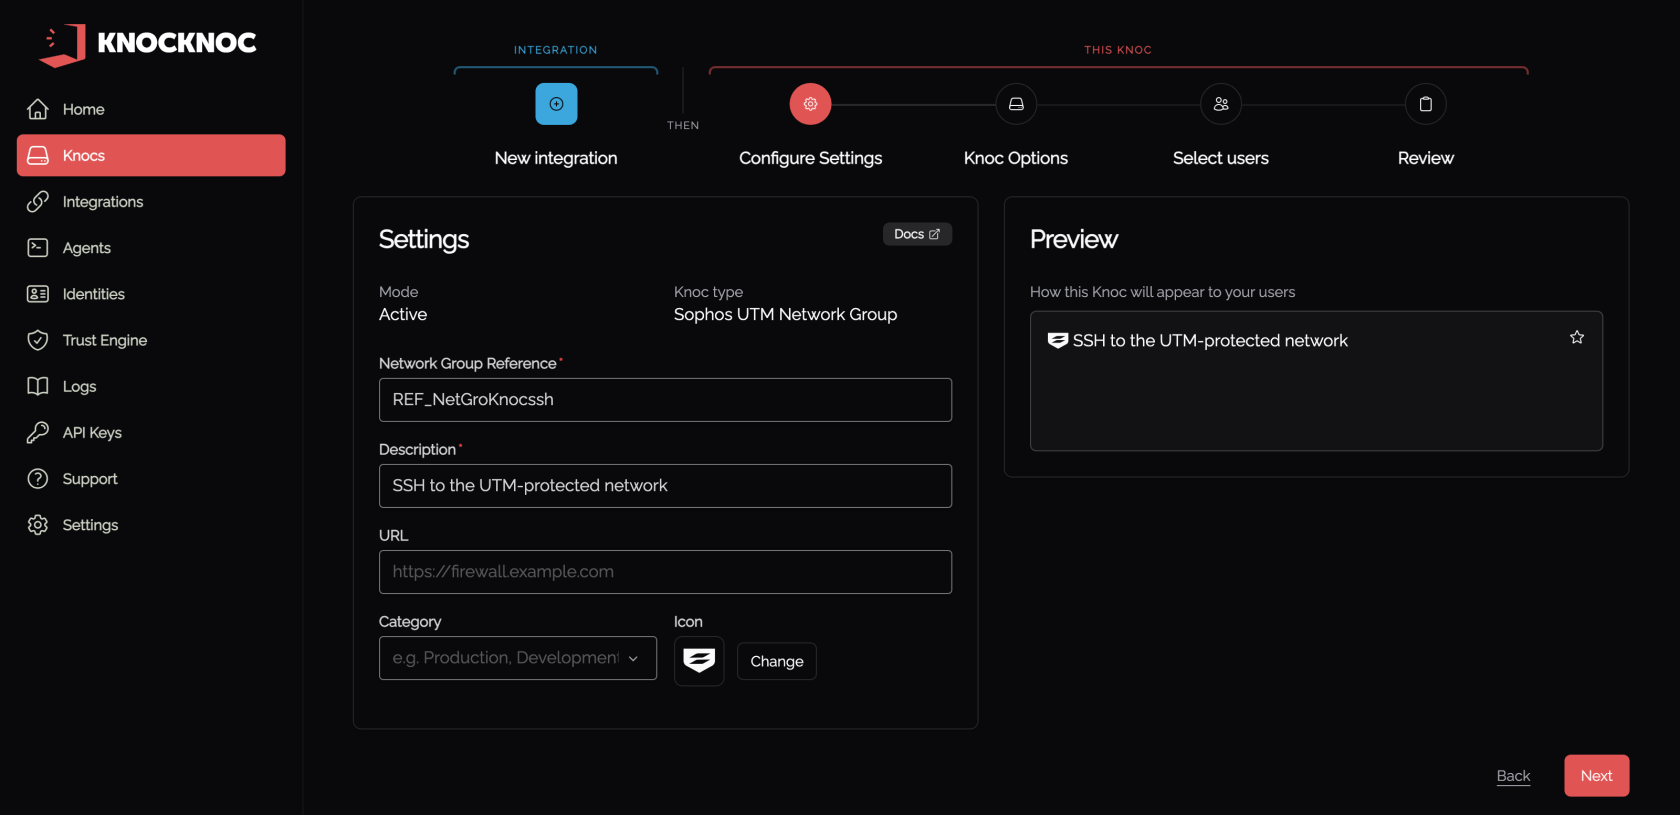Click the New integration step icon

[x=556, y=104]
